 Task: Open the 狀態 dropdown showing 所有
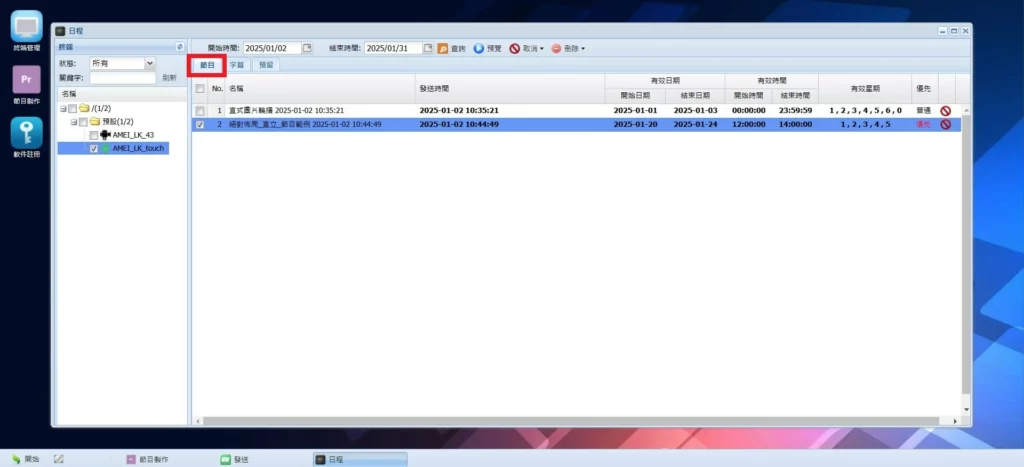[x=150, y=63]
